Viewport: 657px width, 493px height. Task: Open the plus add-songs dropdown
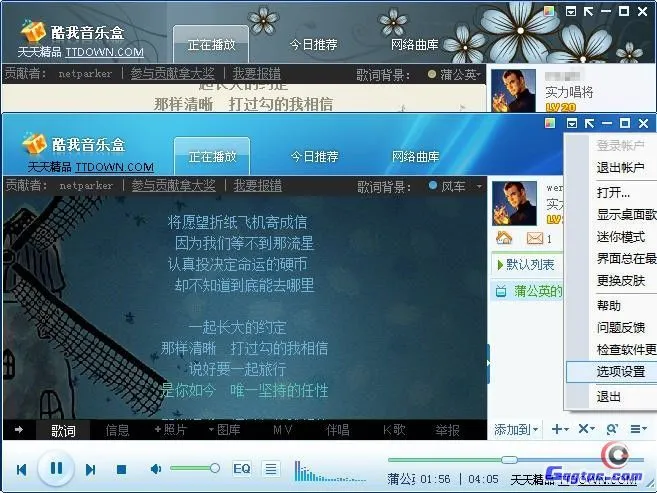point(560,429)
